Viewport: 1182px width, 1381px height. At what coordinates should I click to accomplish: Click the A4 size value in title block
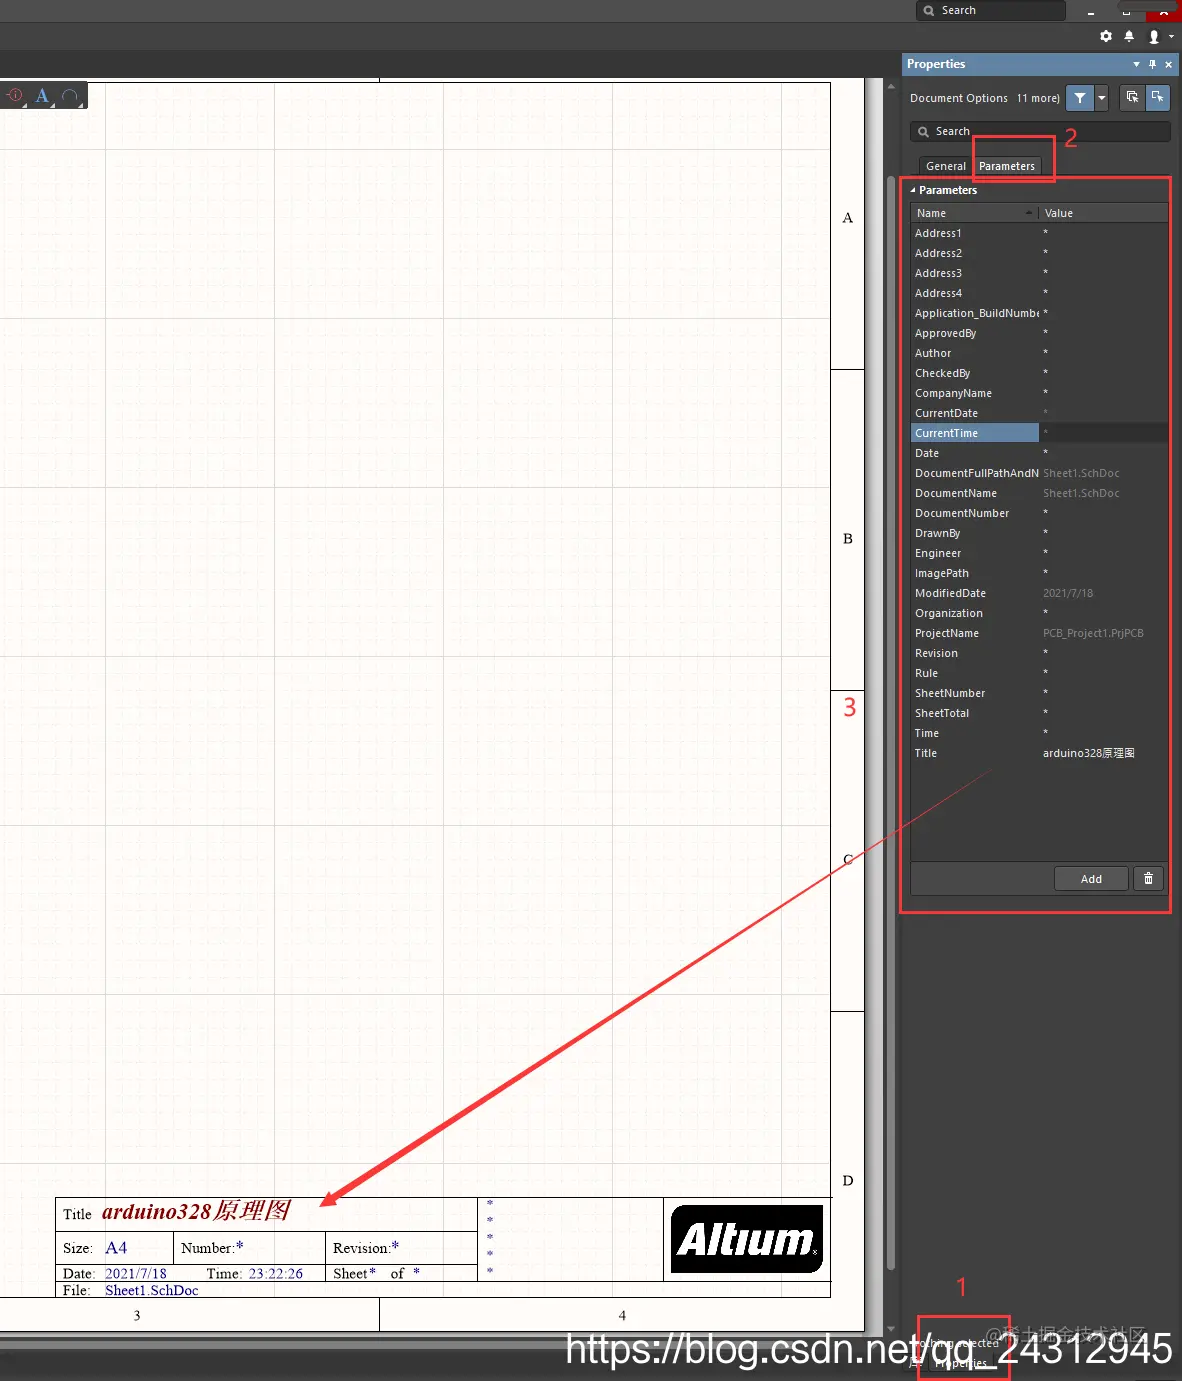click(x=116, y=1248)
